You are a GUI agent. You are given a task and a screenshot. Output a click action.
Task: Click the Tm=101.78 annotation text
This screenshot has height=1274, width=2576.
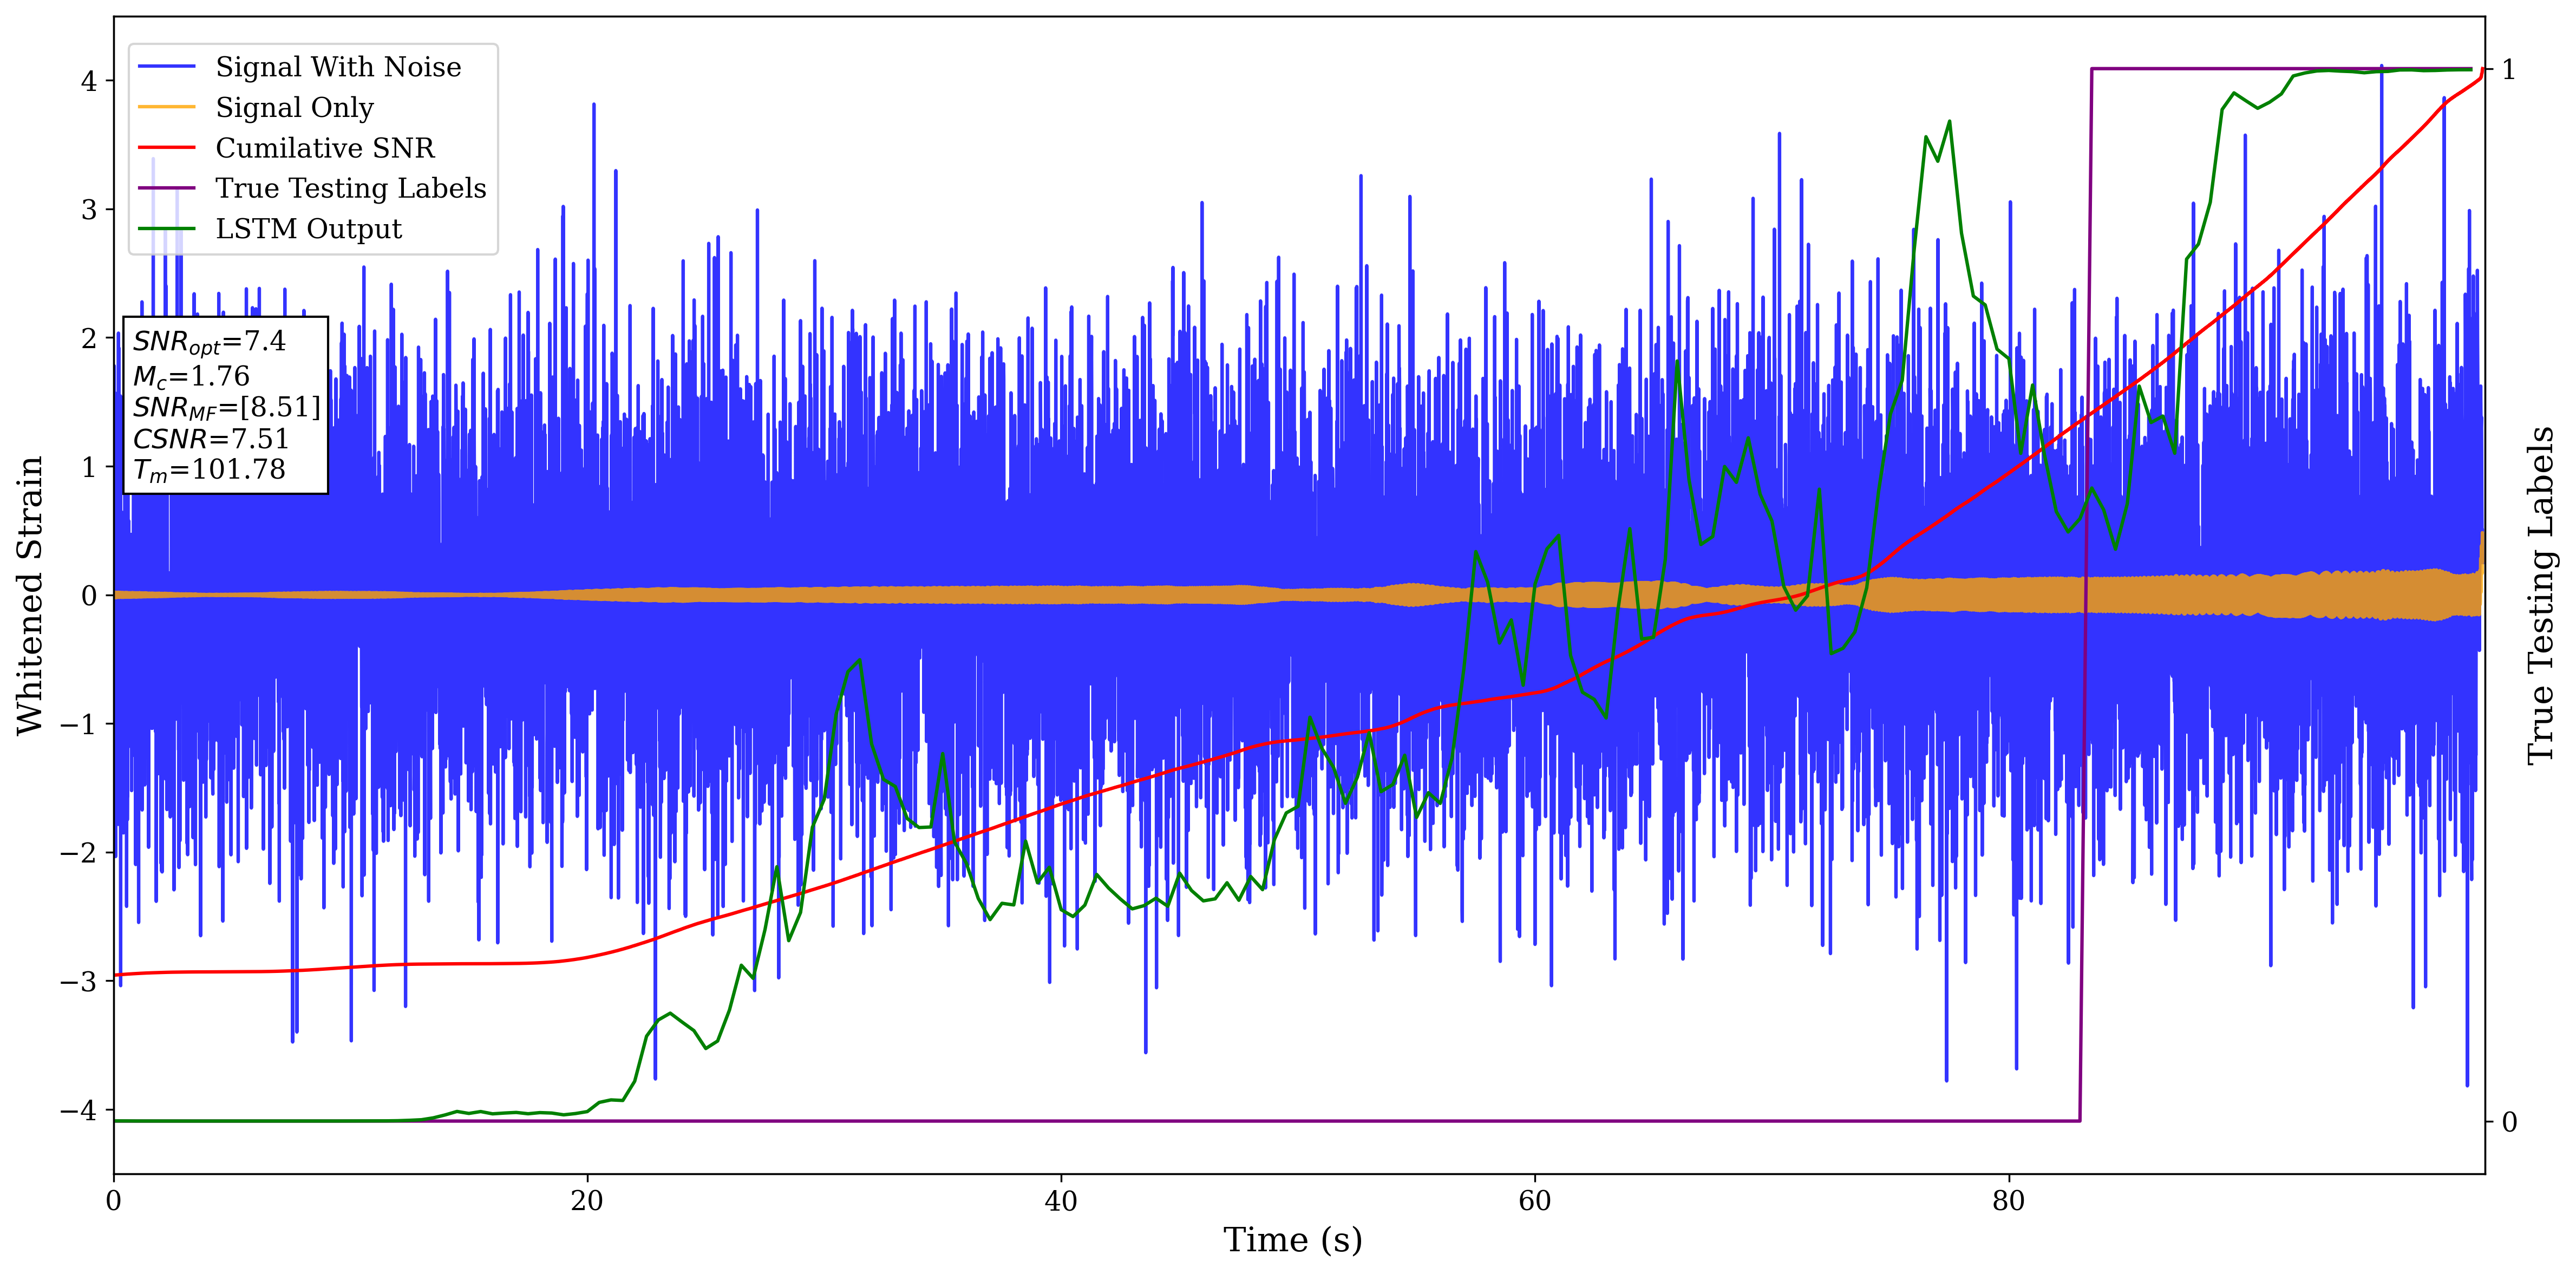[x=209, y=470]
